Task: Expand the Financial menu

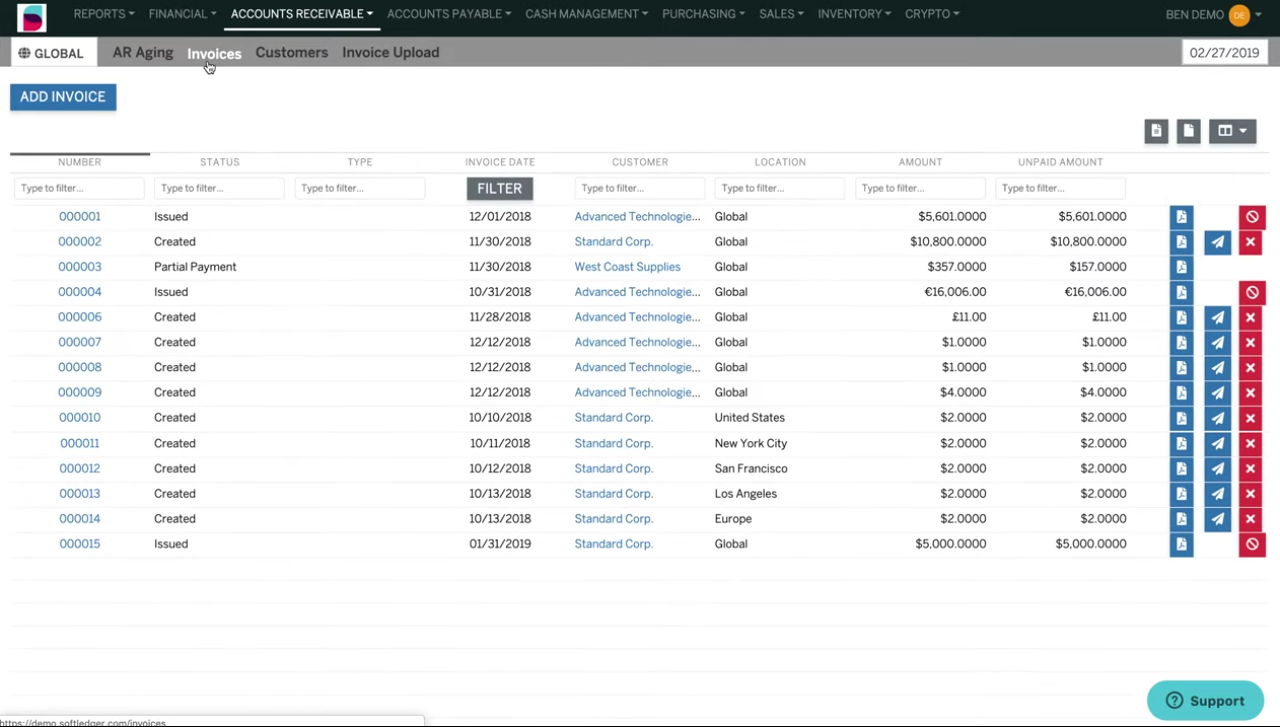Action: coord(182,14)
